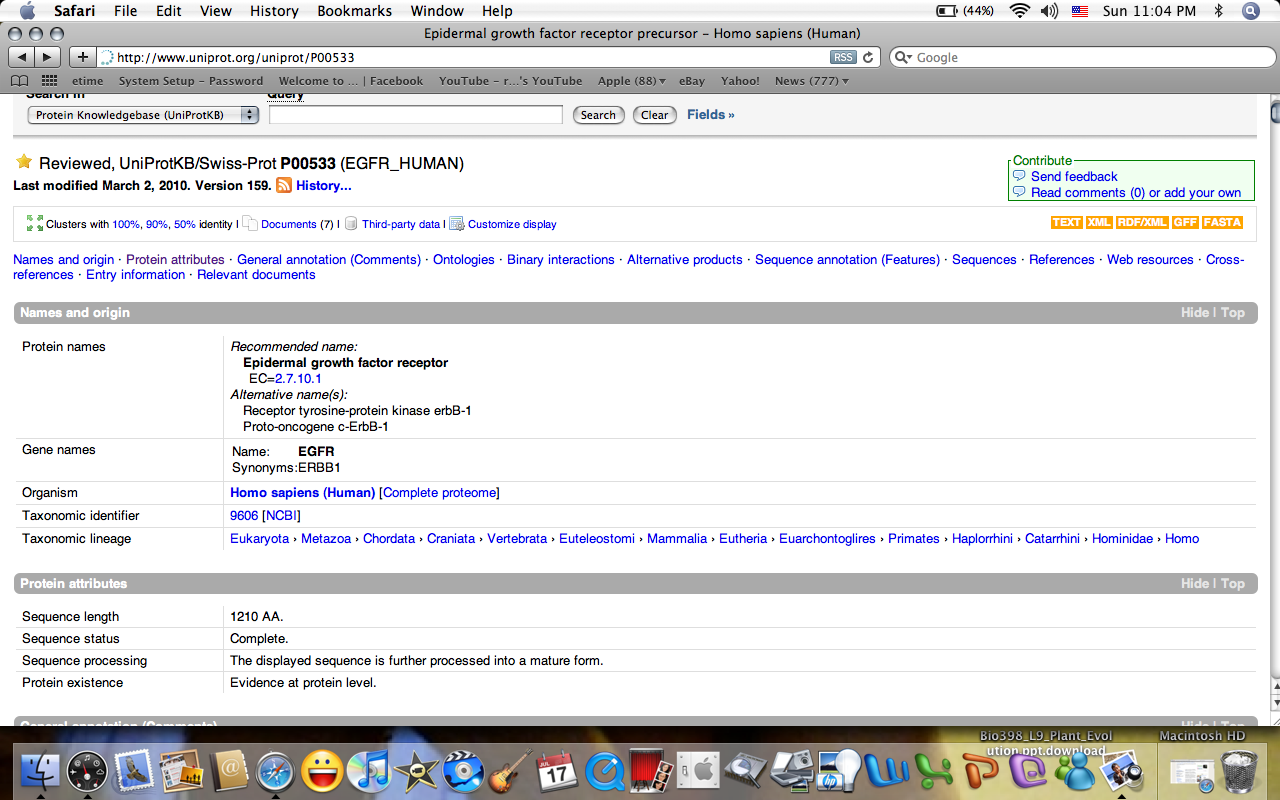Download the entry using the FASTA badge

tap(1222, 222)
